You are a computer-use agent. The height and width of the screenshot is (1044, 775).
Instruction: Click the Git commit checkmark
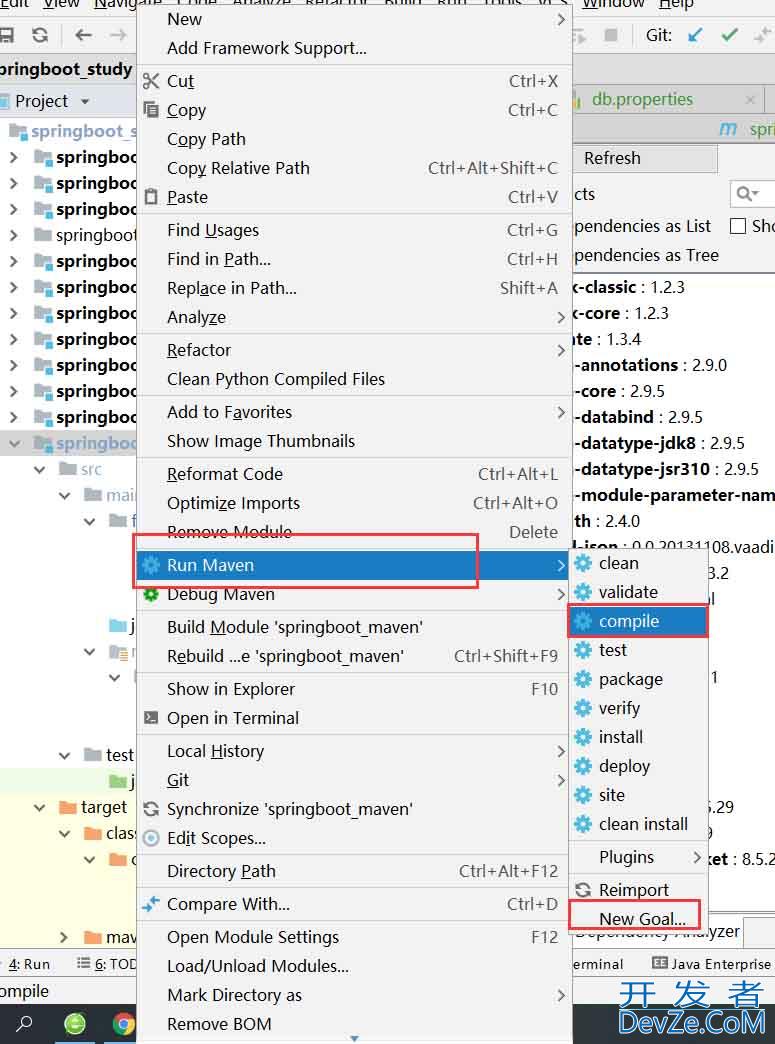click(x=730, y=35)
